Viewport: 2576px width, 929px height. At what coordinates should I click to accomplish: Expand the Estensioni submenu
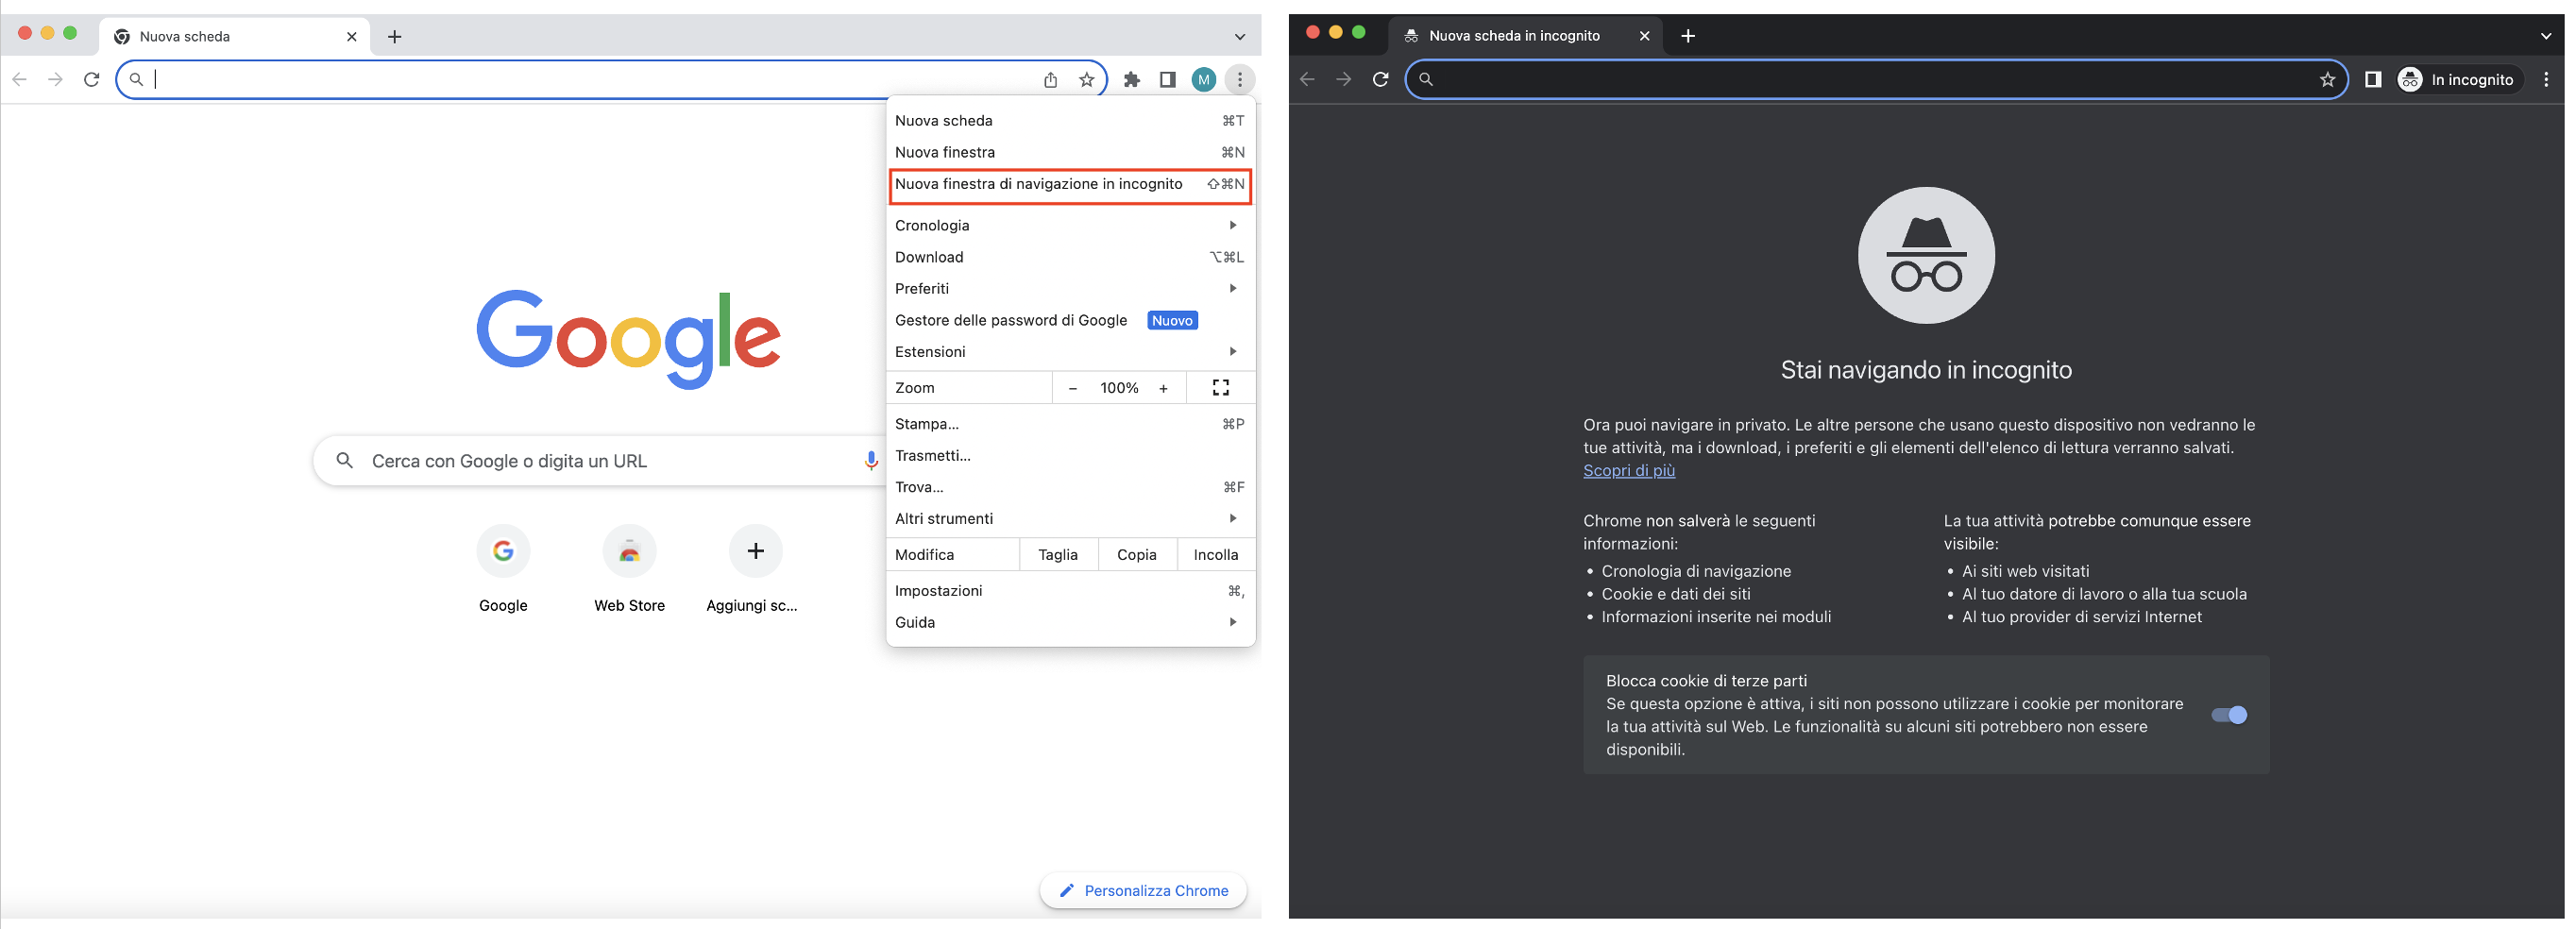click(x=1070, y=352)
